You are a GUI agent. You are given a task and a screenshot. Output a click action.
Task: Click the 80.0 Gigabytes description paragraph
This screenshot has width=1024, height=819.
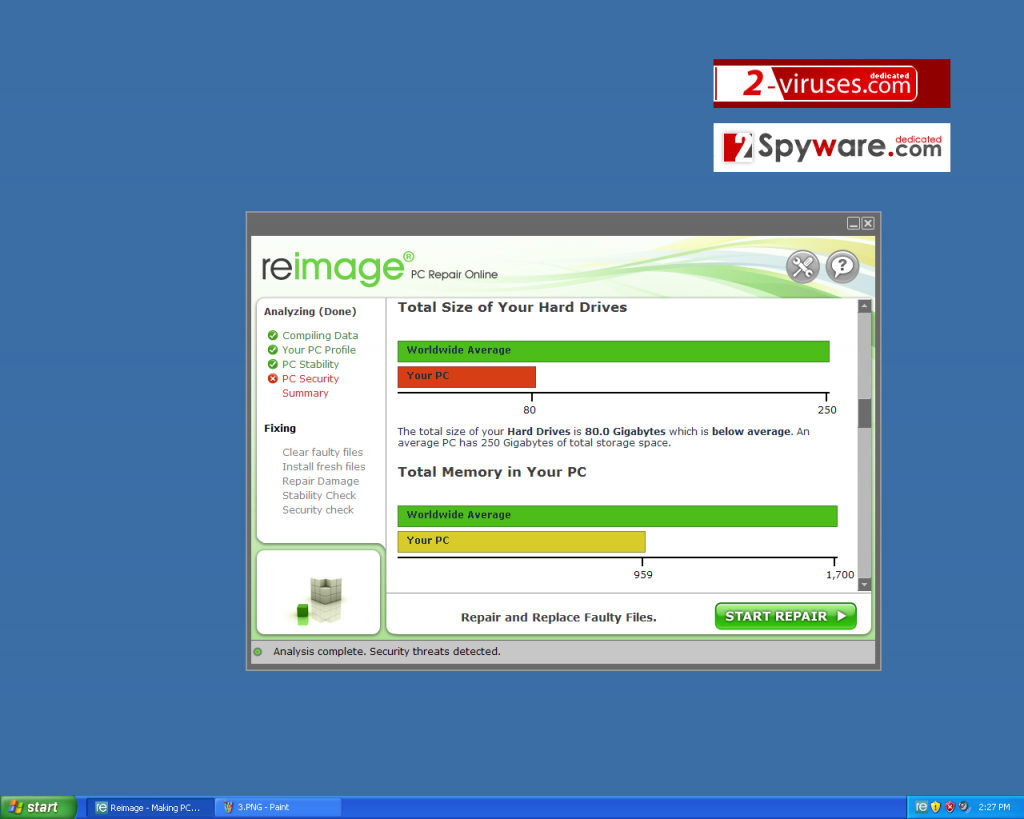point(603,437)
